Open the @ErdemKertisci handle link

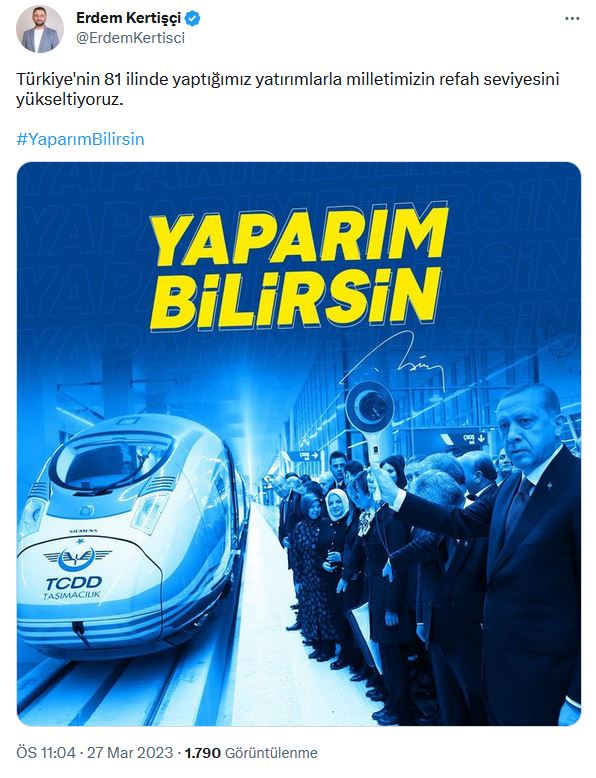tap(131, 38)
